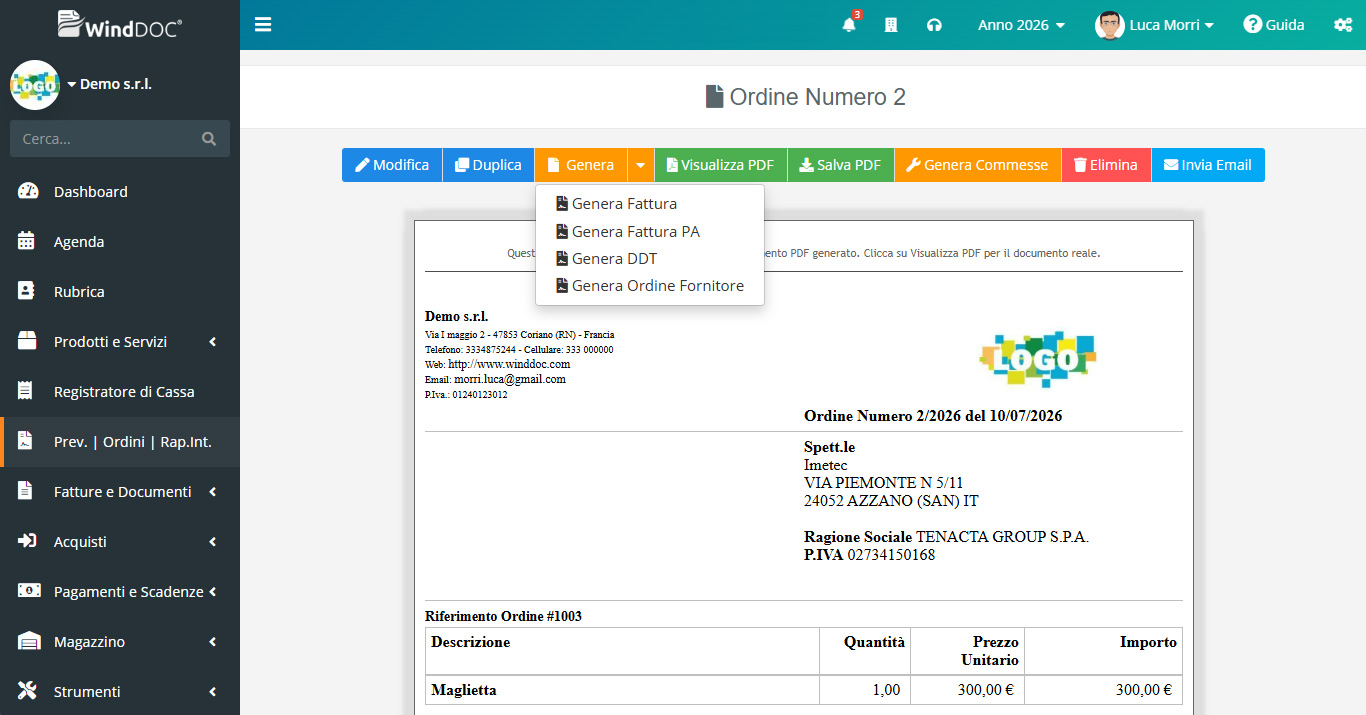1366x715 pixels.
Task: Click the Cerca search field
Action: point(120,139)
